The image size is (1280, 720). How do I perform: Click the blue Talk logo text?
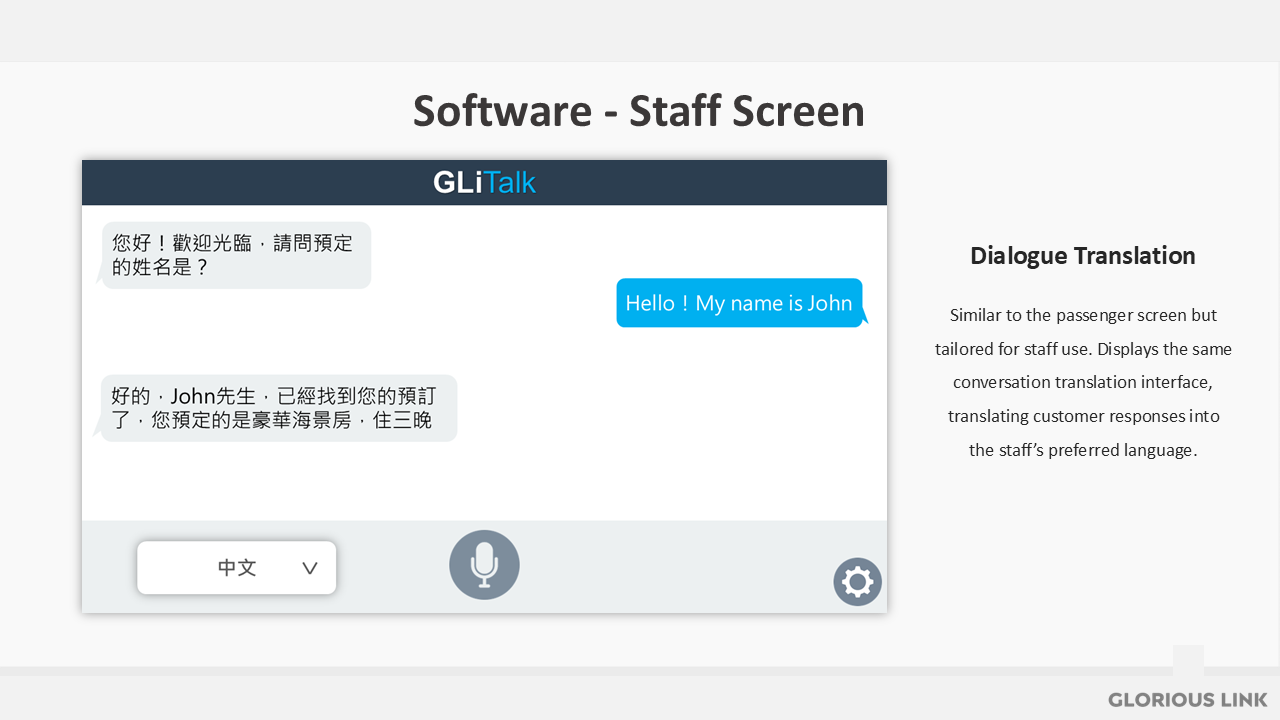[x=510, y=183]
